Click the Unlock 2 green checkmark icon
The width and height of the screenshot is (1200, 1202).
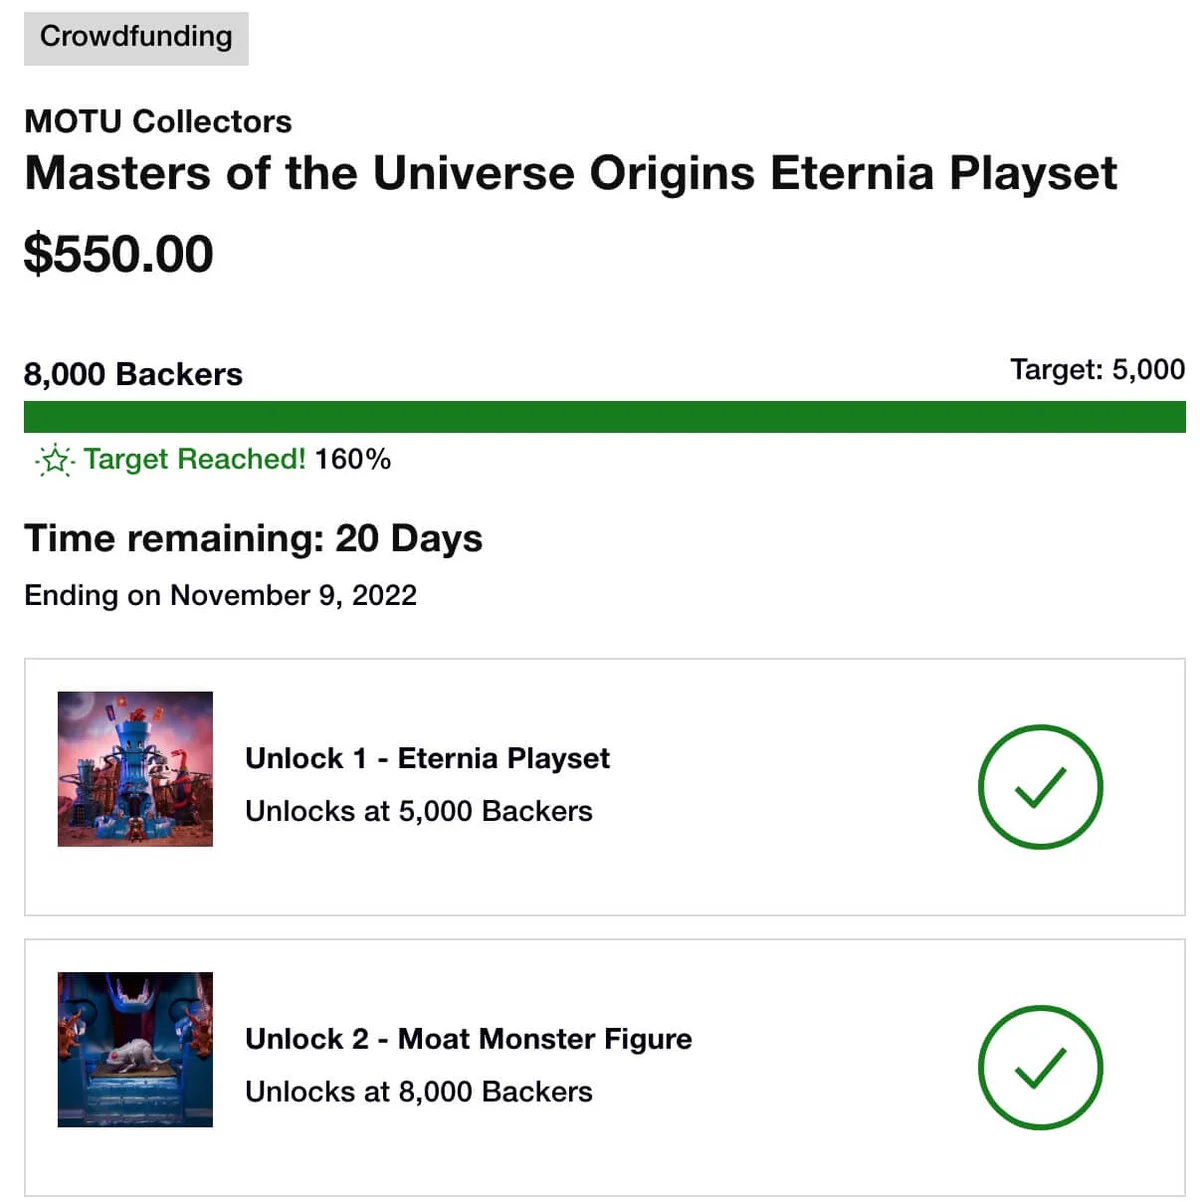(x=1040, y=1067)
